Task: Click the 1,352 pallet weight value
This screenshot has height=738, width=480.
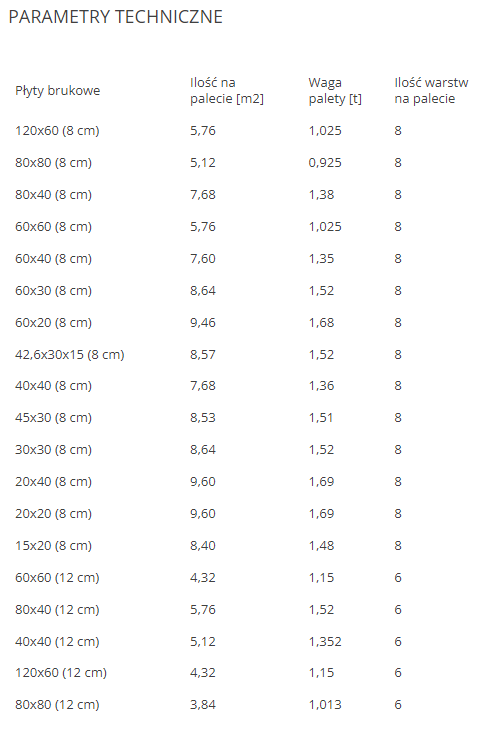Action: (325, 642)
